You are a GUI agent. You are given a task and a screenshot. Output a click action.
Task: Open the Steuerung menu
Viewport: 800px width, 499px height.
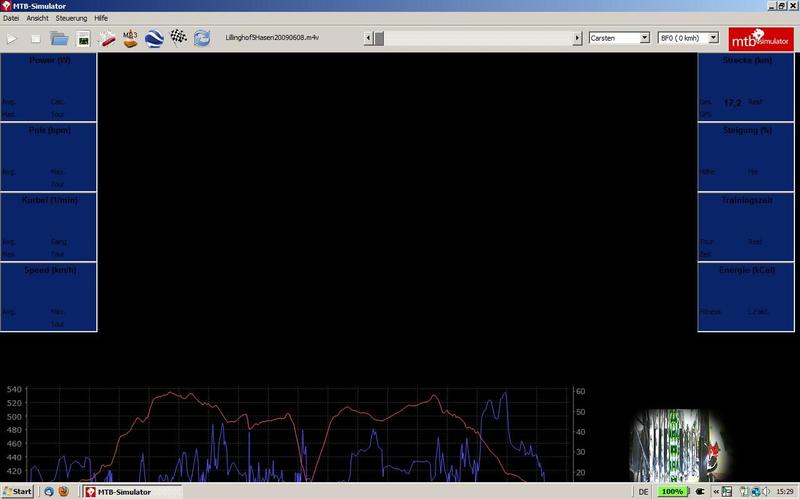point(71,18)
